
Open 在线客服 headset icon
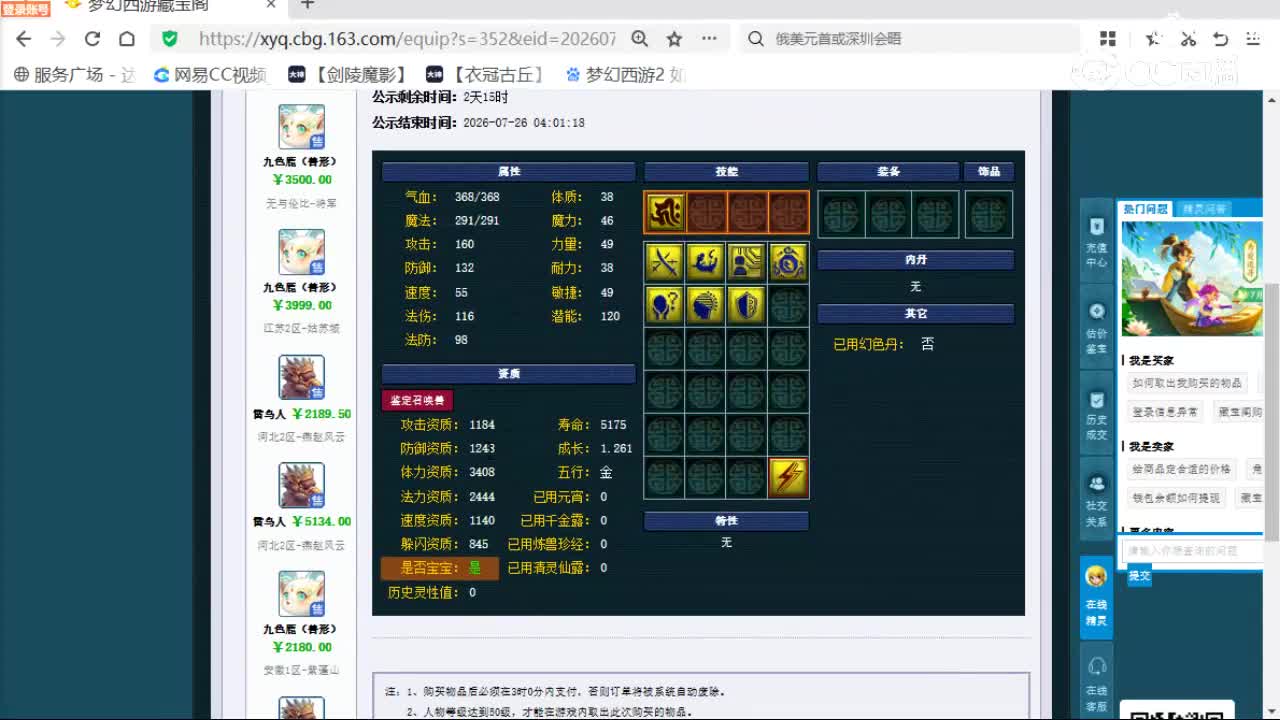(1096, 683)
